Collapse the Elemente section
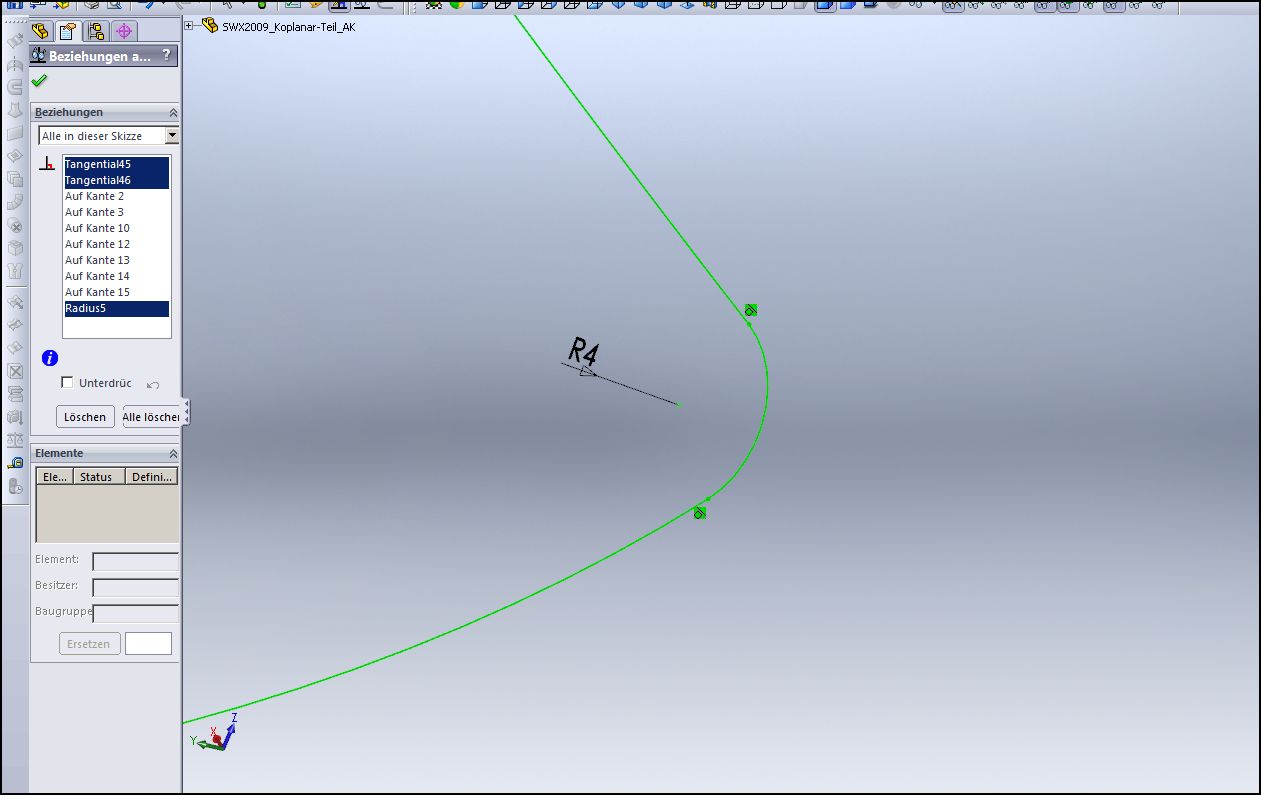 tap(173, 454)
